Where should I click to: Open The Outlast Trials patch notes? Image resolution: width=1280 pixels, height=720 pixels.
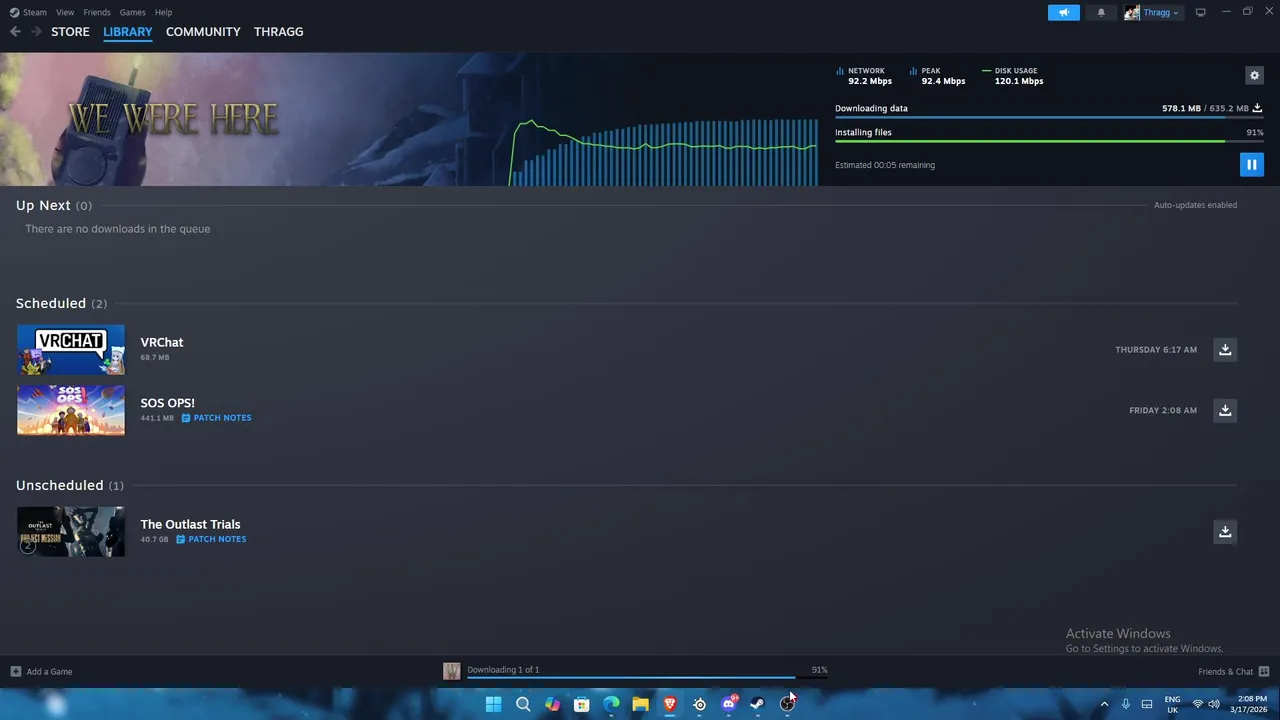coord(211,539)
